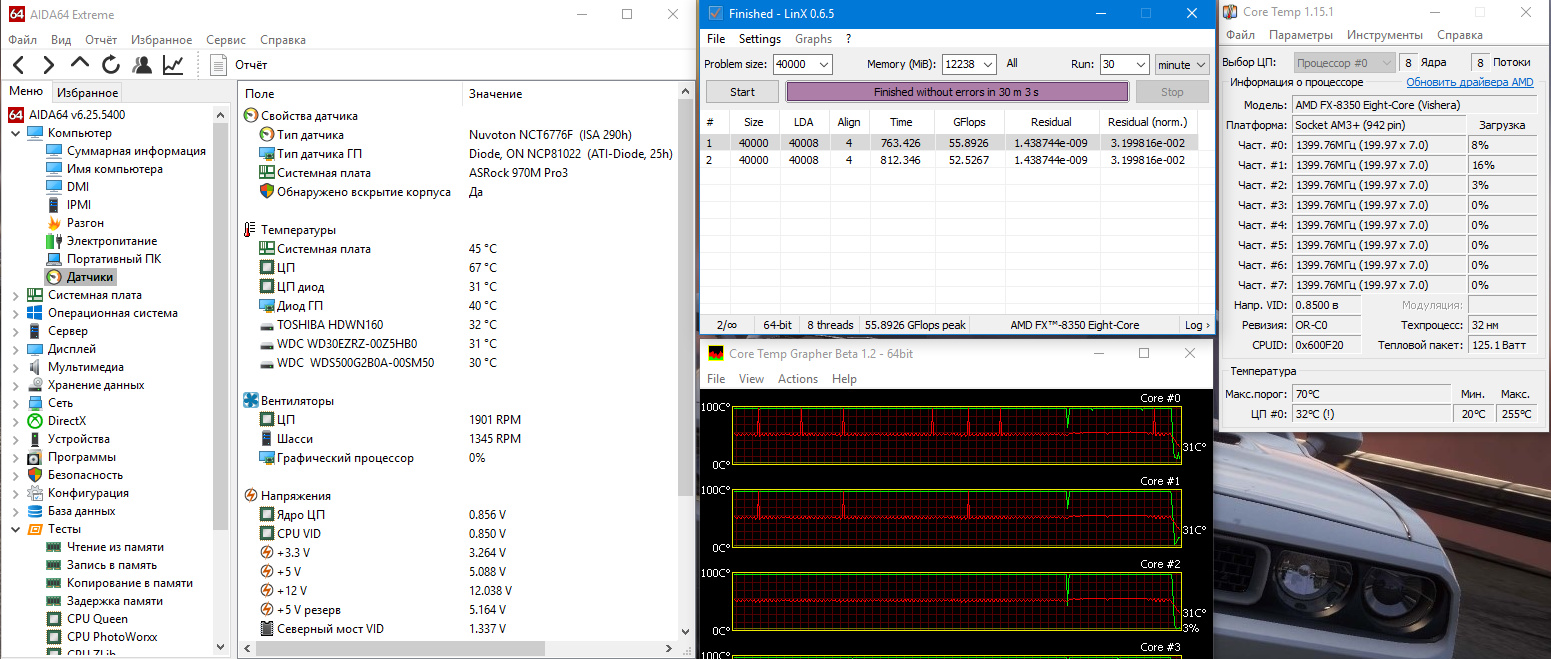Open the LinX Problem size dropdown
Screen dimensions: 1551x659
[824, 64]
